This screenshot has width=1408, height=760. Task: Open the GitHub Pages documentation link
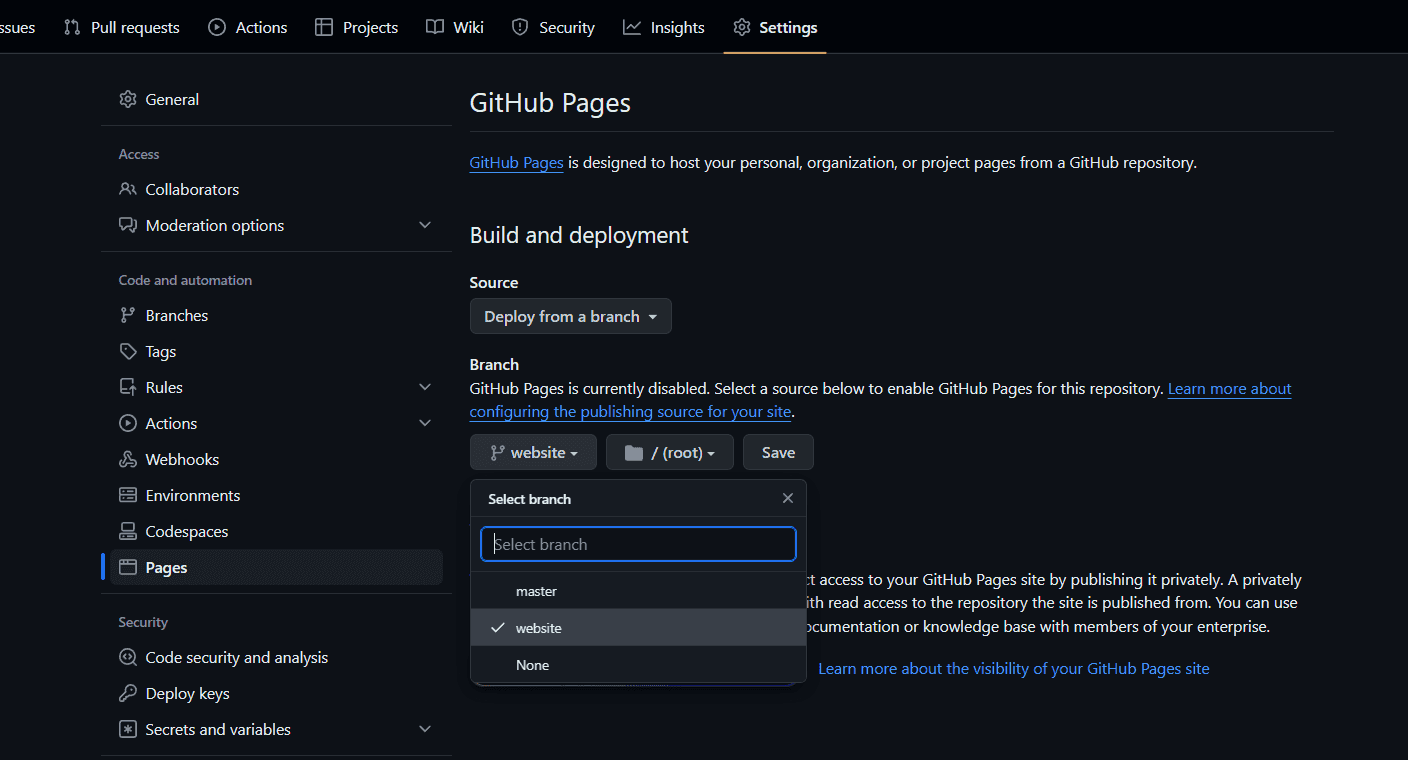[x=516, y=162]
